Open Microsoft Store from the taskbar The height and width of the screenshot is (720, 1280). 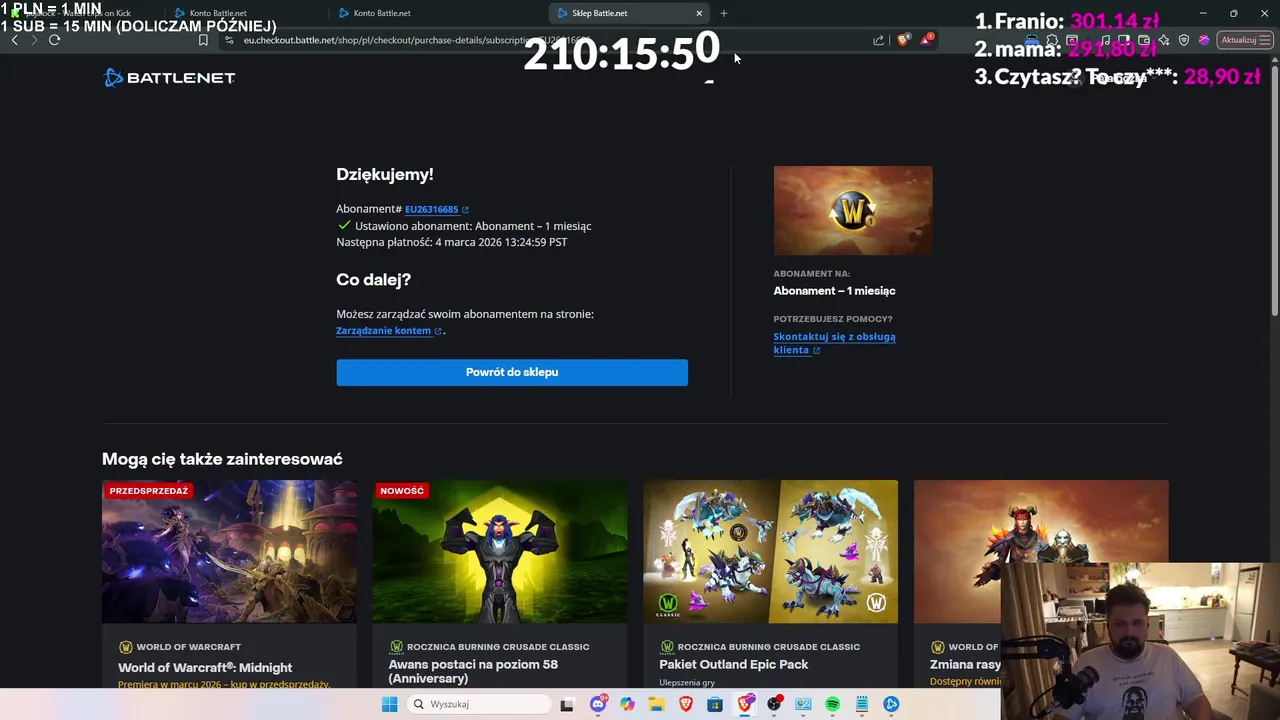715,704
